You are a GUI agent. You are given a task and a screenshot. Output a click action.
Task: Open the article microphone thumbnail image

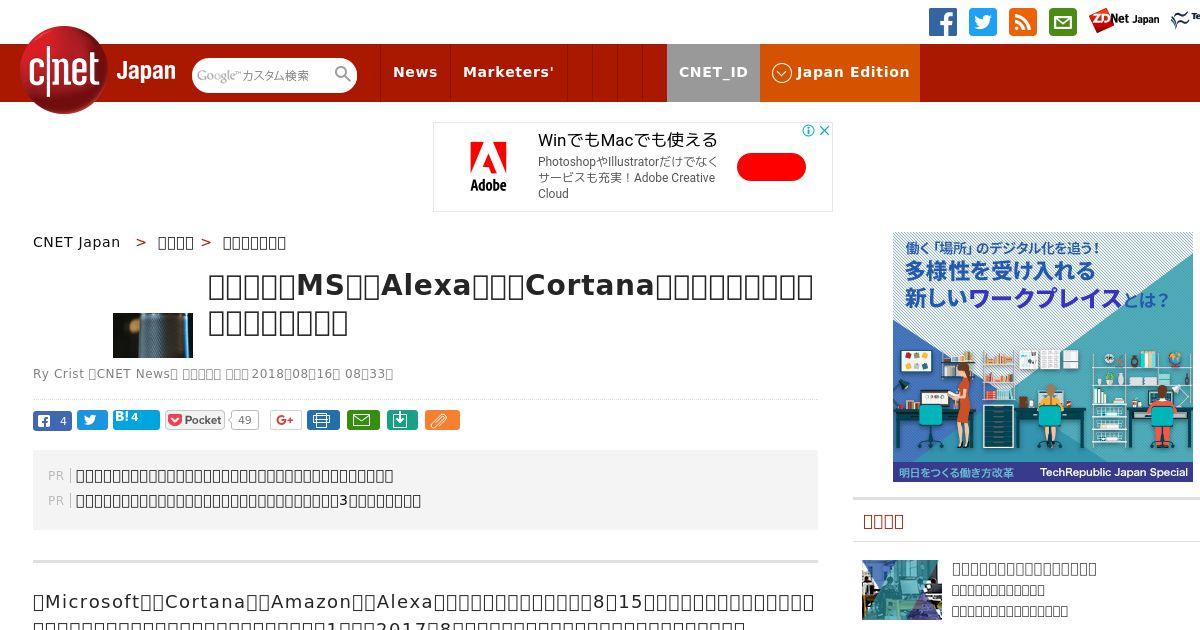[x=153, y=335]
